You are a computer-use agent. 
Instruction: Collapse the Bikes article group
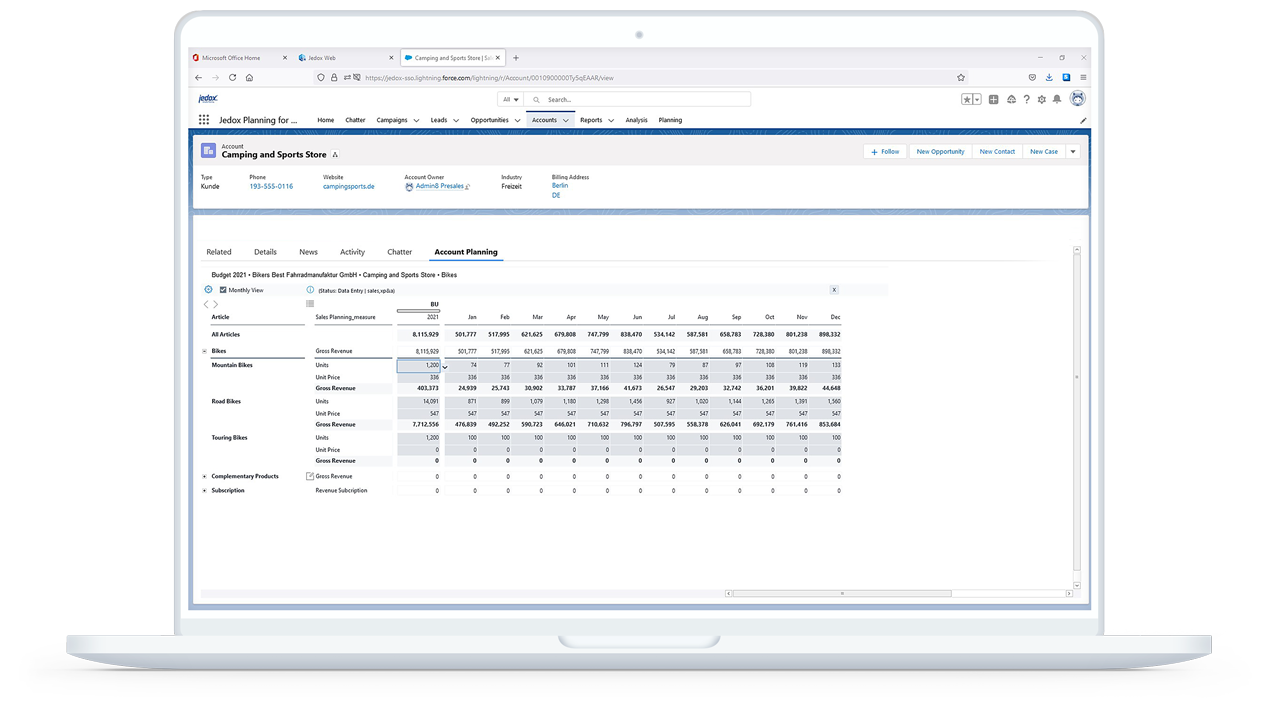pos(205,352)
